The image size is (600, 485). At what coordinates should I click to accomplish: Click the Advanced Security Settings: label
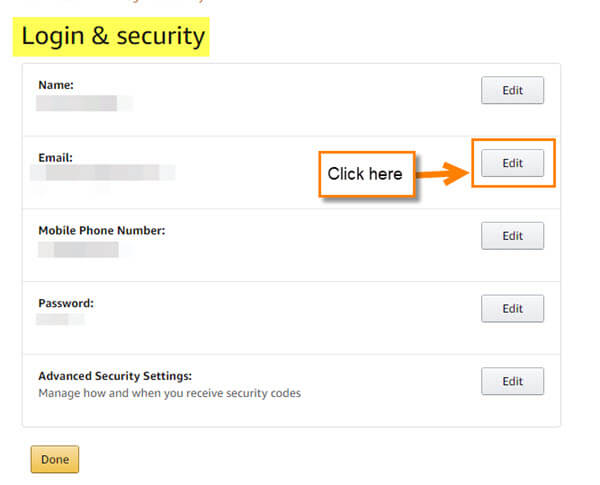[115, 376]
